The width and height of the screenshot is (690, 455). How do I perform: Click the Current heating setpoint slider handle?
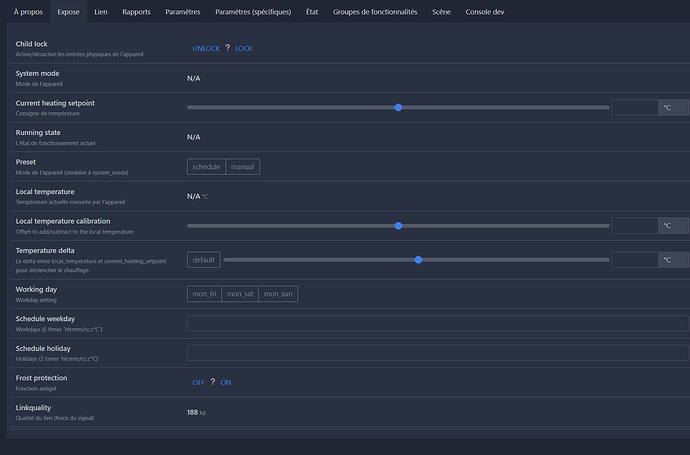point(398,107)
